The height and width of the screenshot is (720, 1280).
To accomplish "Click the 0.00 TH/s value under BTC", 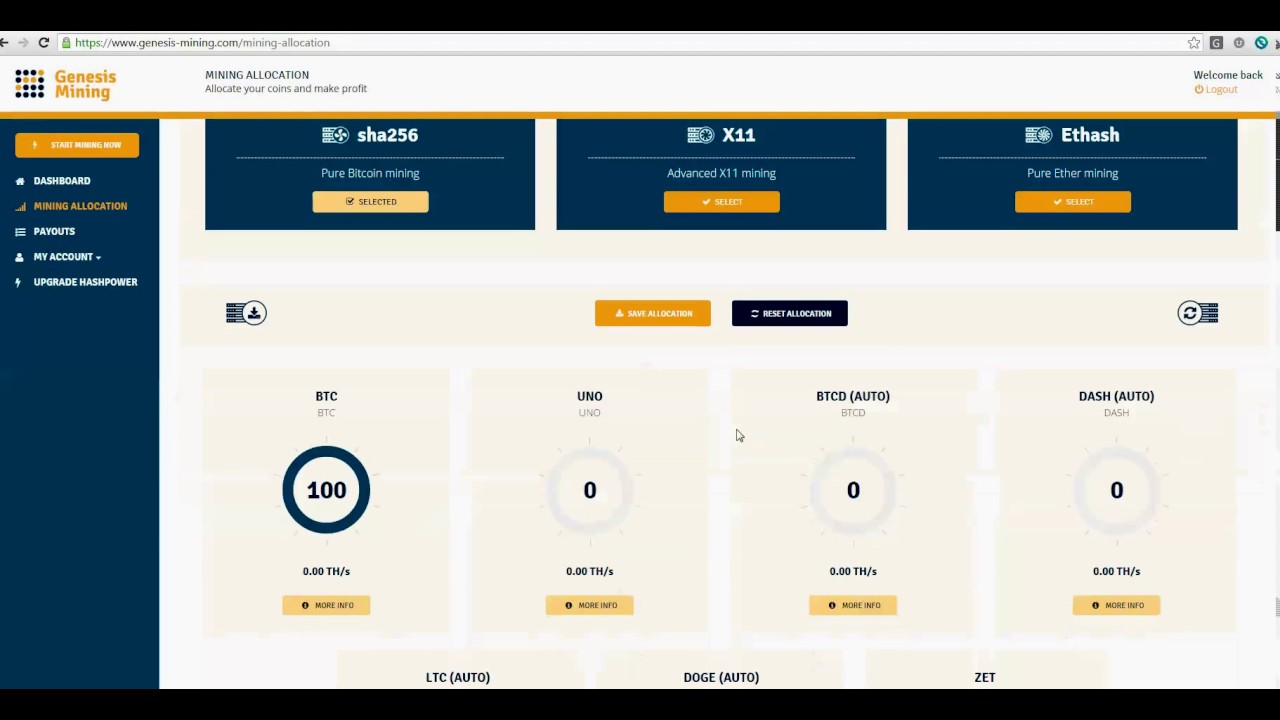I will click(326, 571).
